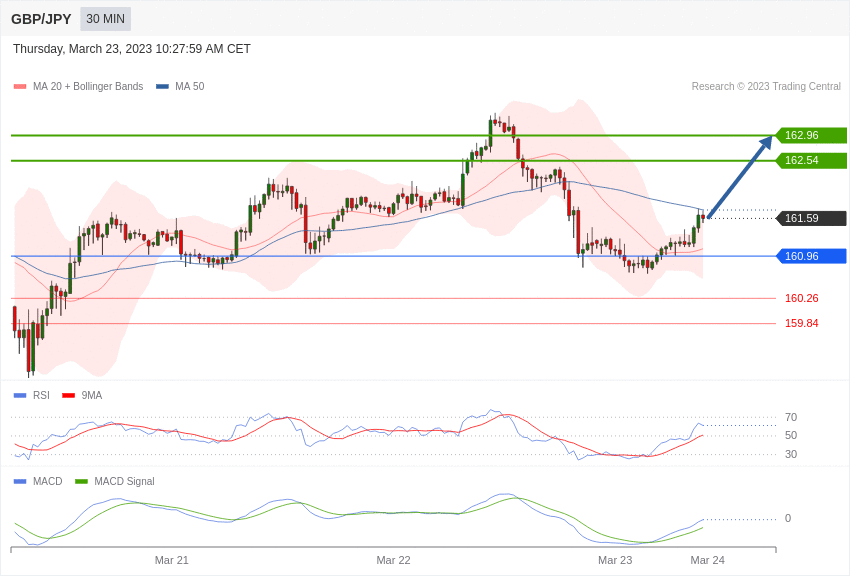
Task: Click the MA 20 + Bollinger Bands legend label
Action: 88,86
